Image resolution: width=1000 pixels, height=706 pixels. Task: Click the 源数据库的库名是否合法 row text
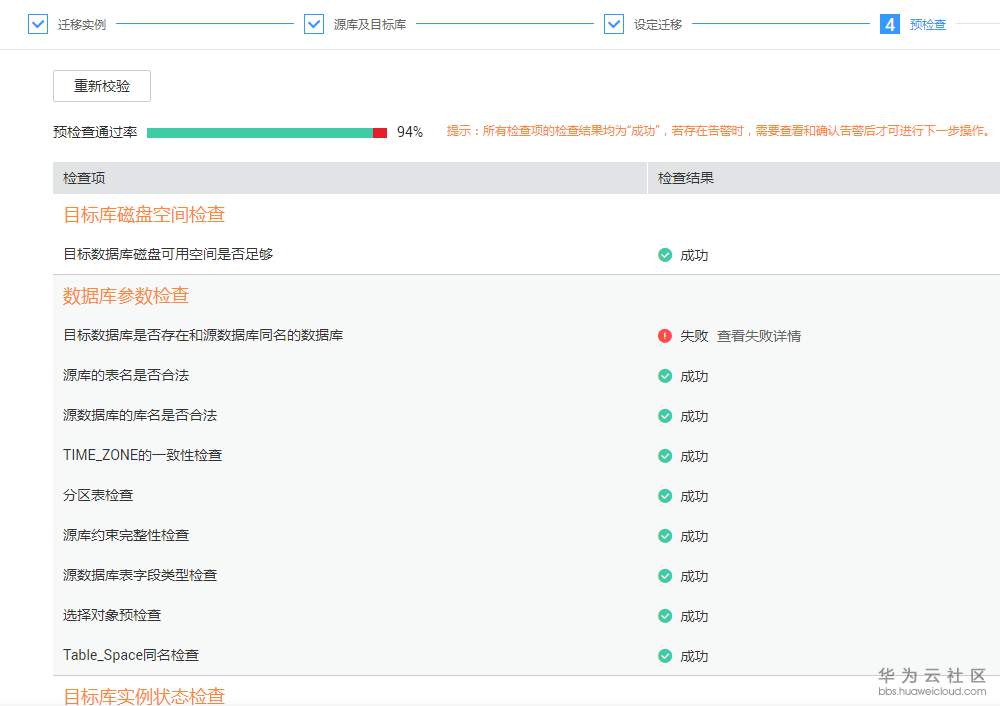[x=140, y=415]
